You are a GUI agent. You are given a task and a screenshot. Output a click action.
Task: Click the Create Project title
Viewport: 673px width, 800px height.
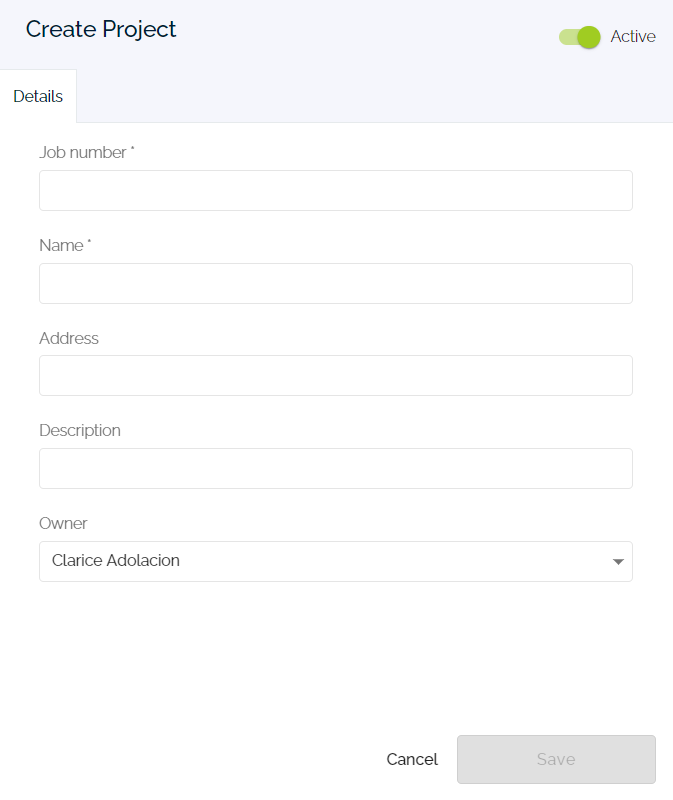[100, 29]
